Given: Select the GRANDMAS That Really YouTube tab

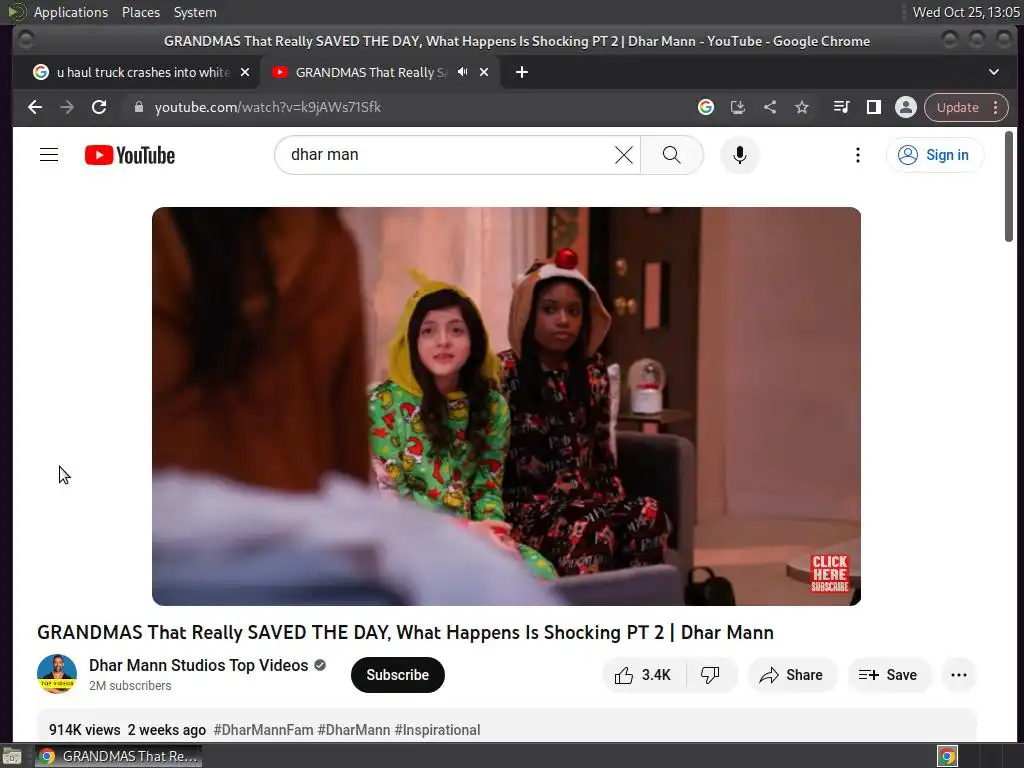Looking at the screenshot, I should (x=370, y=72).
